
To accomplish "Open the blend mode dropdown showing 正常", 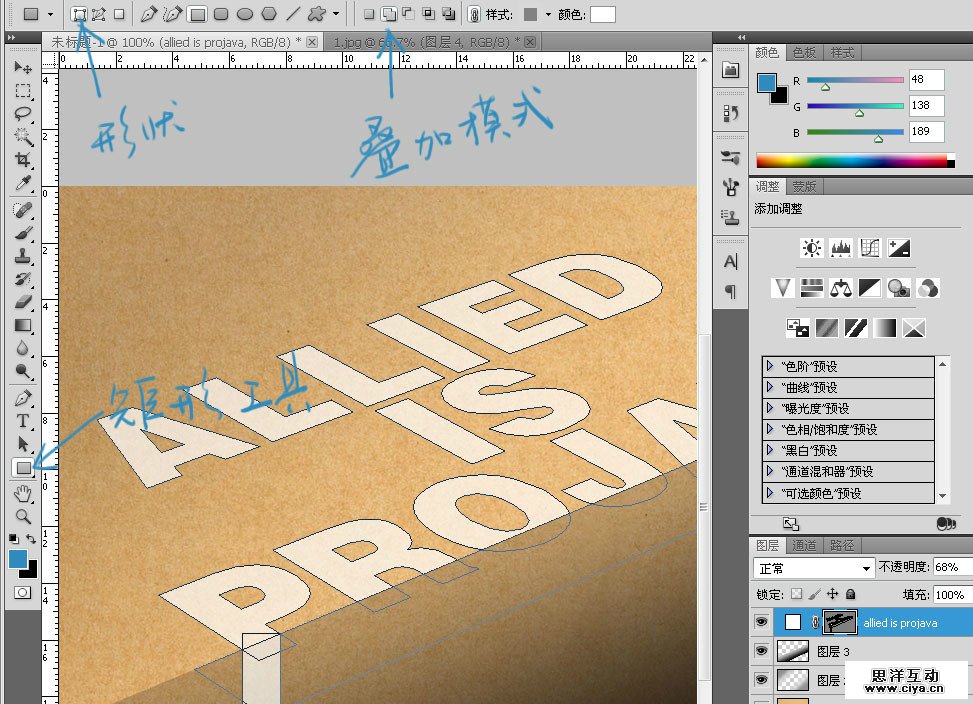I will coord(814,567).
